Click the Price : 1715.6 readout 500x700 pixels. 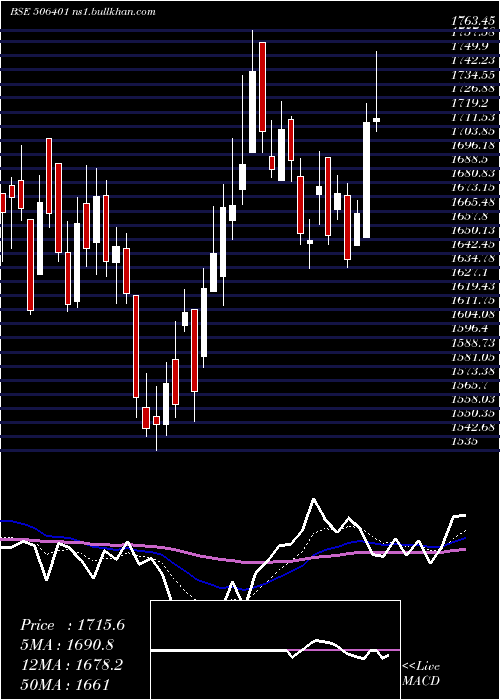72,625
